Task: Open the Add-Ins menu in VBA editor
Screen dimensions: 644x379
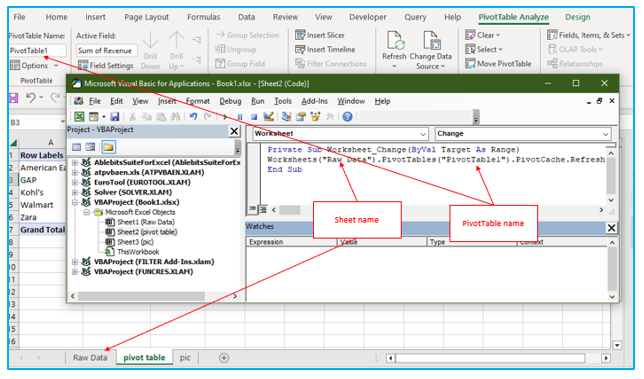Action: pos(315,101)
